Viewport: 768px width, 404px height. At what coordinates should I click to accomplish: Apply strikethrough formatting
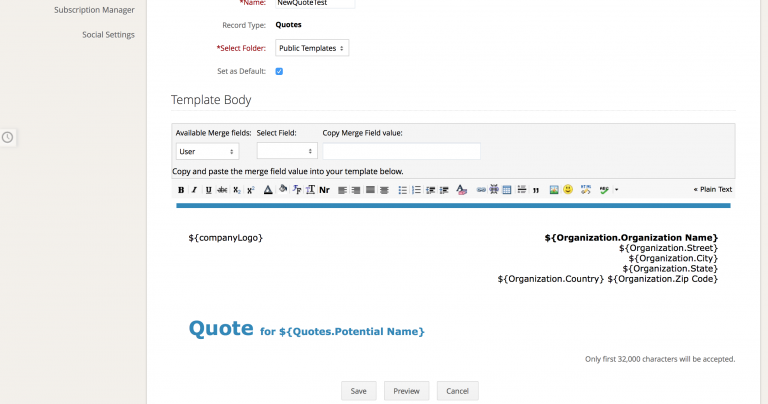222,190
